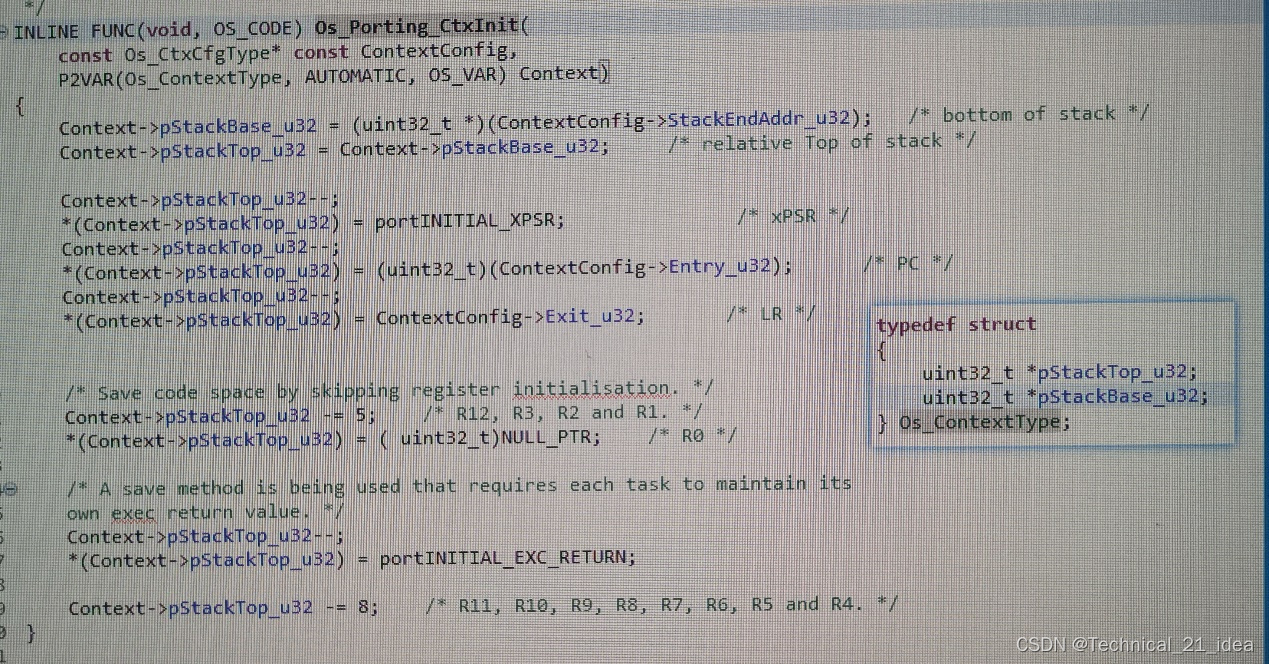1269x664 pixels.
Task: Collapse the fold marker beside the save-method comment
Action: 8,488
